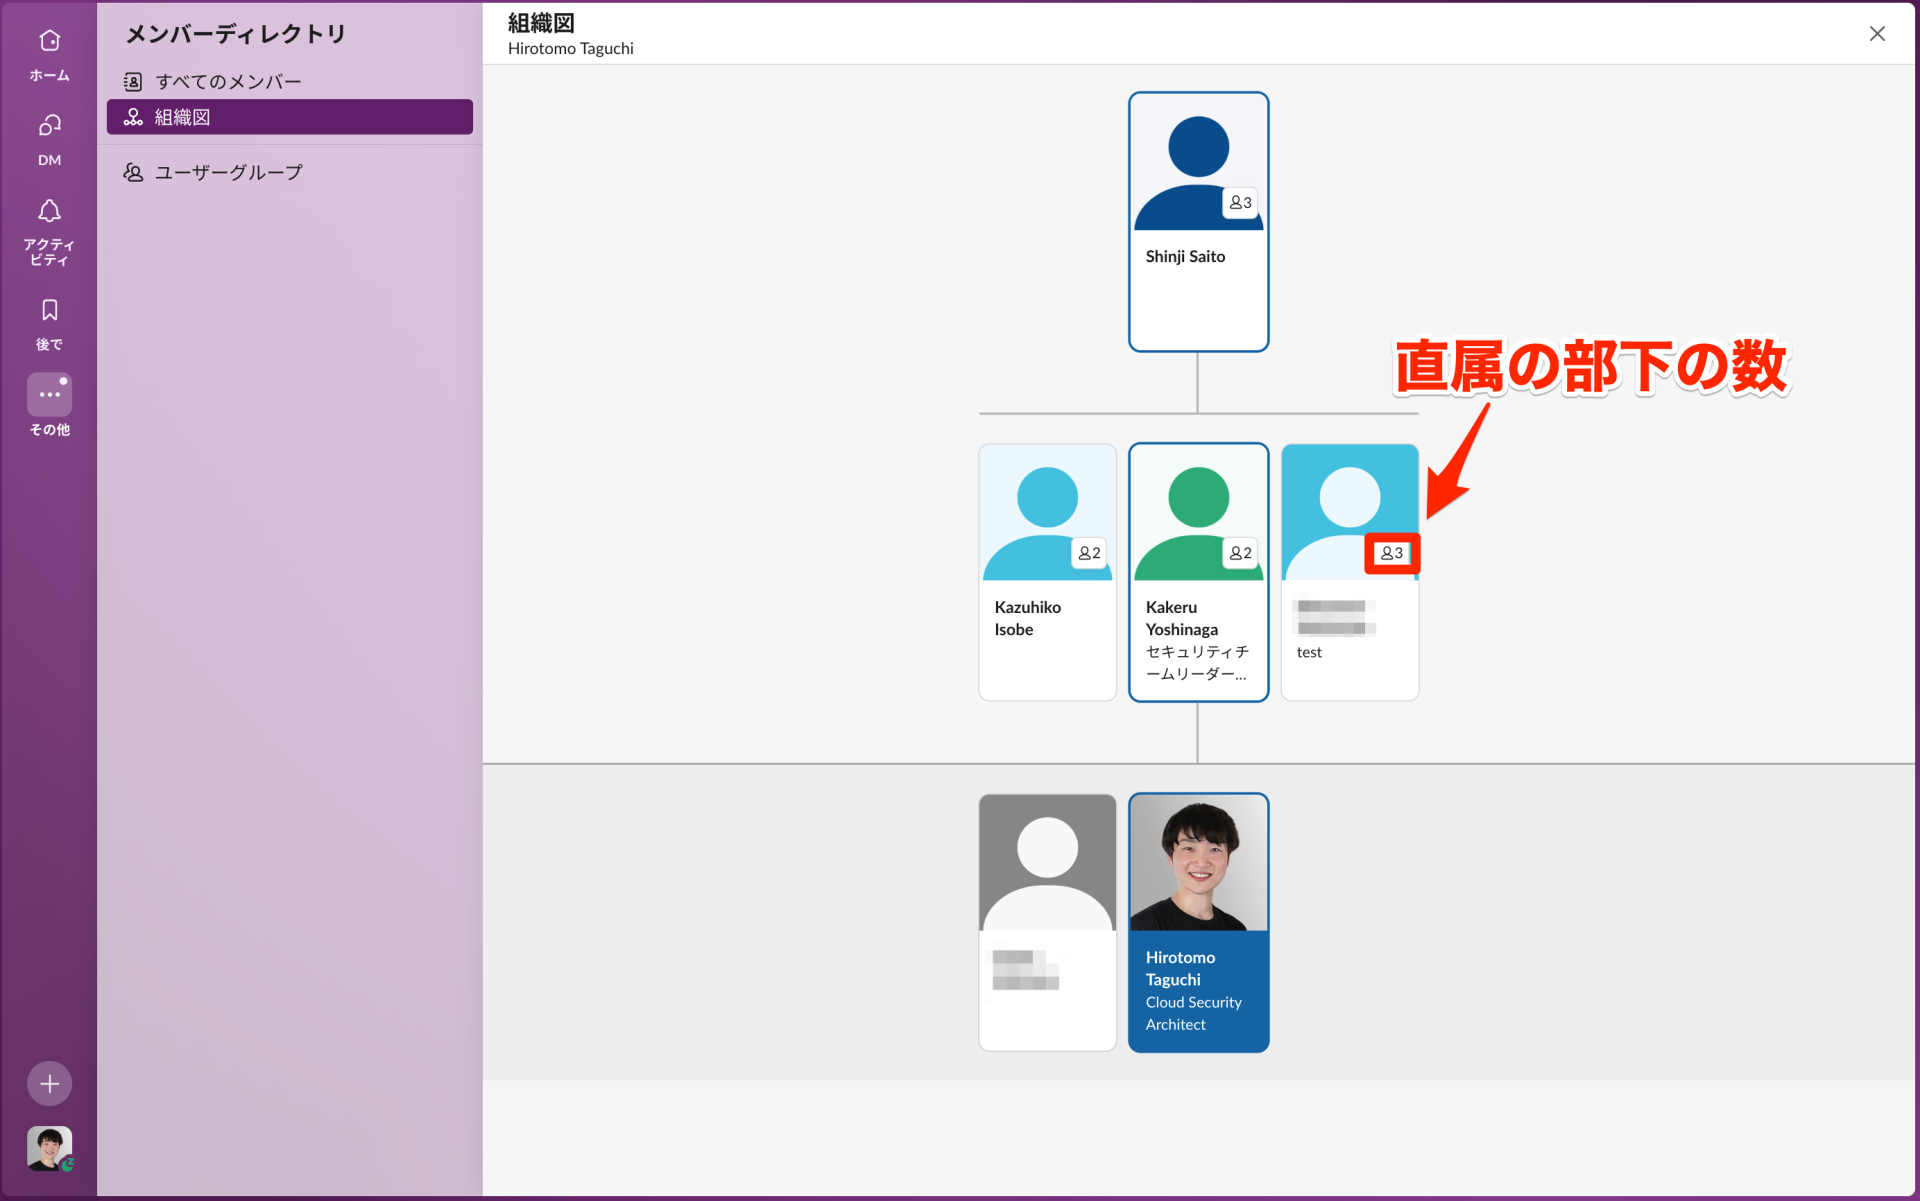Open アクティビティ from the left rail

tap(49, 212)
